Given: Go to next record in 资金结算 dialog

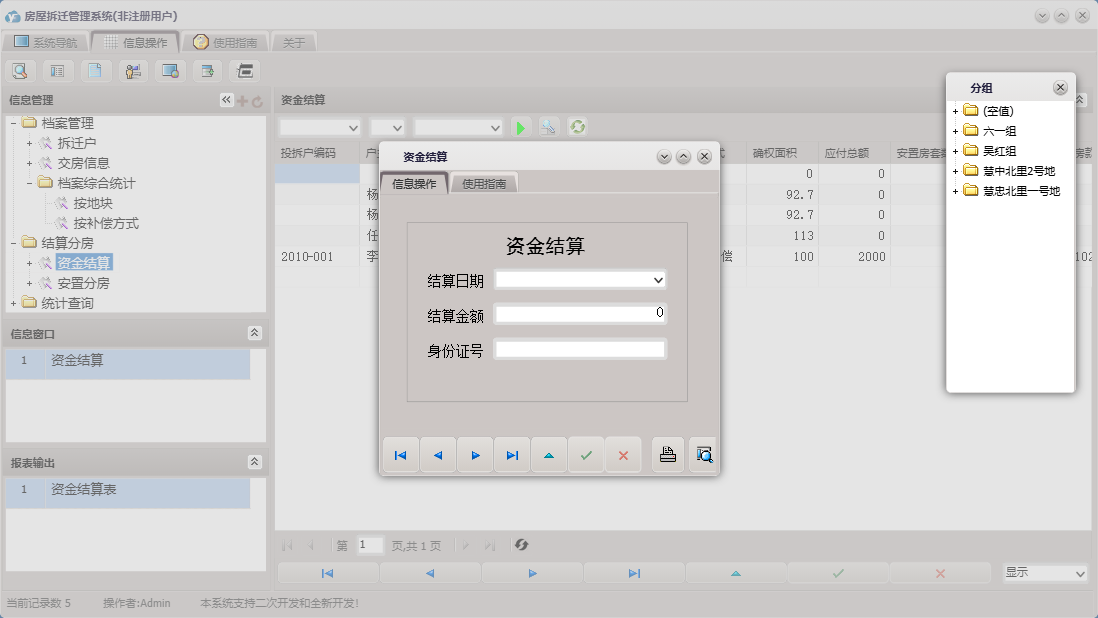Looking at the screenshot, I should pos(475,455).
